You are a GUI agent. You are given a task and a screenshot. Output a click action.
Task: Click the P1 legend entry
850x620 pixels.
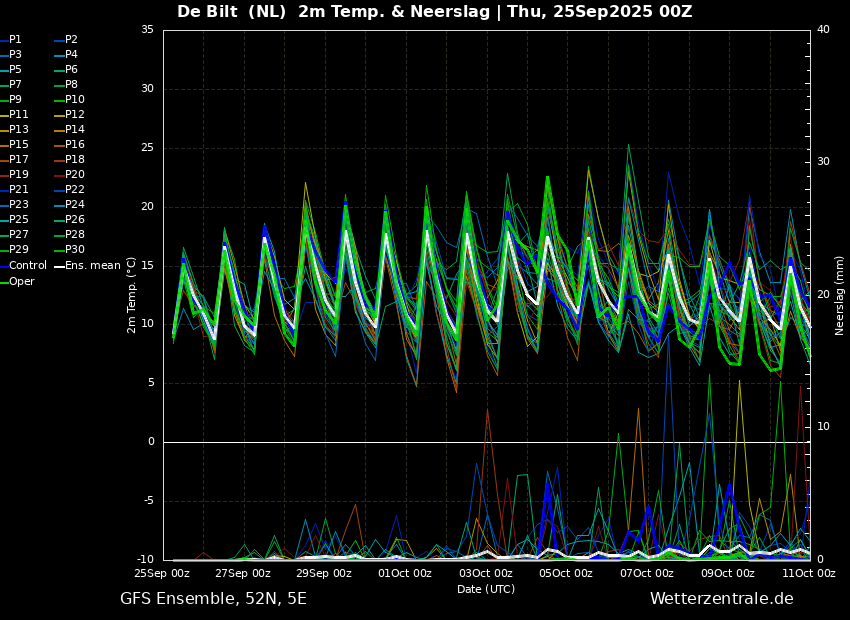tap(11, 40)
